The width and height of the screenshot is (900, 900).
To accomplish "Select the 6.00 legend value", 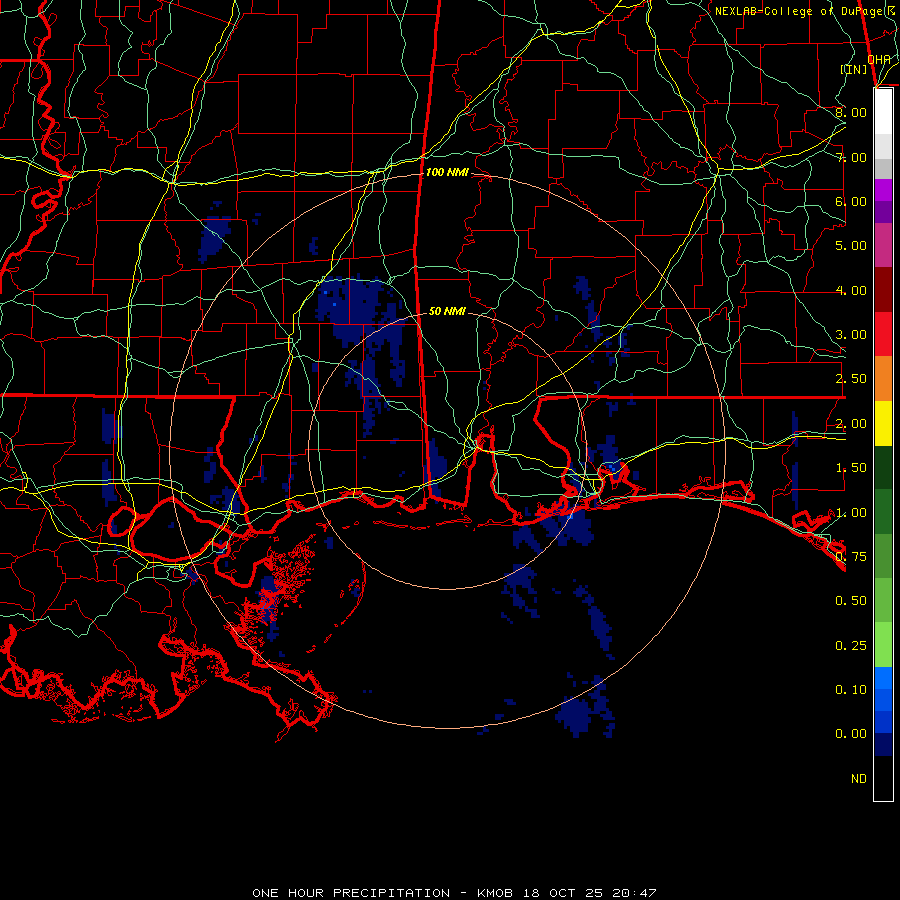I will [x=851, y=201].
